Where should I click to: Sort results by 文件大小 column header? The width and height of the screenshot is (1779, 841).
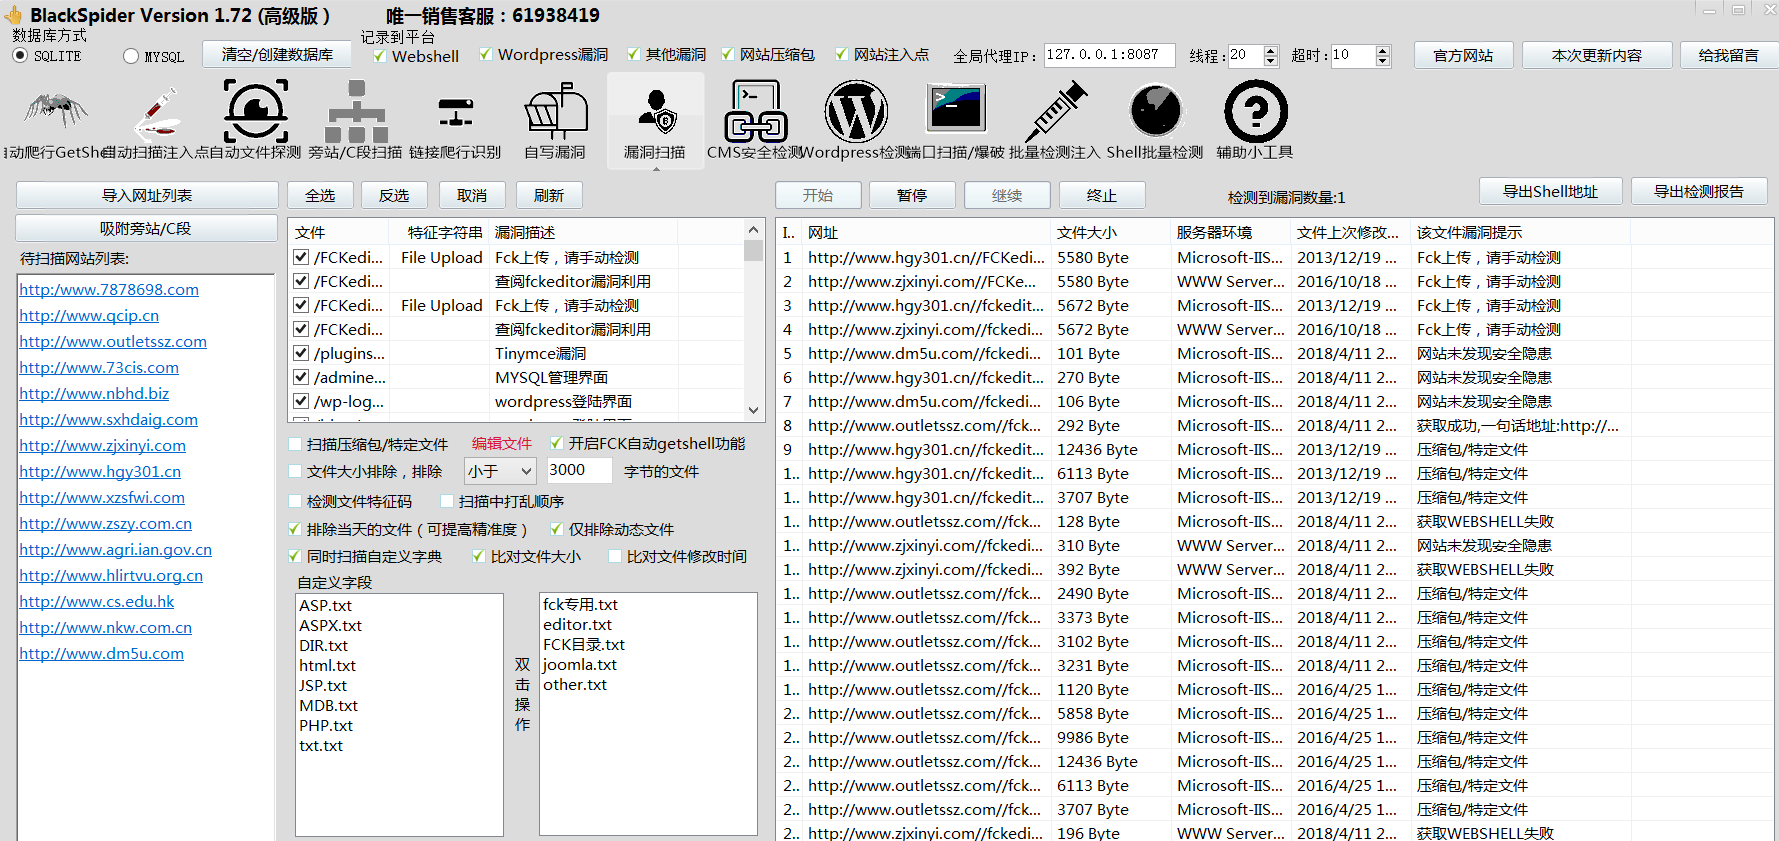coord(1111,232)
